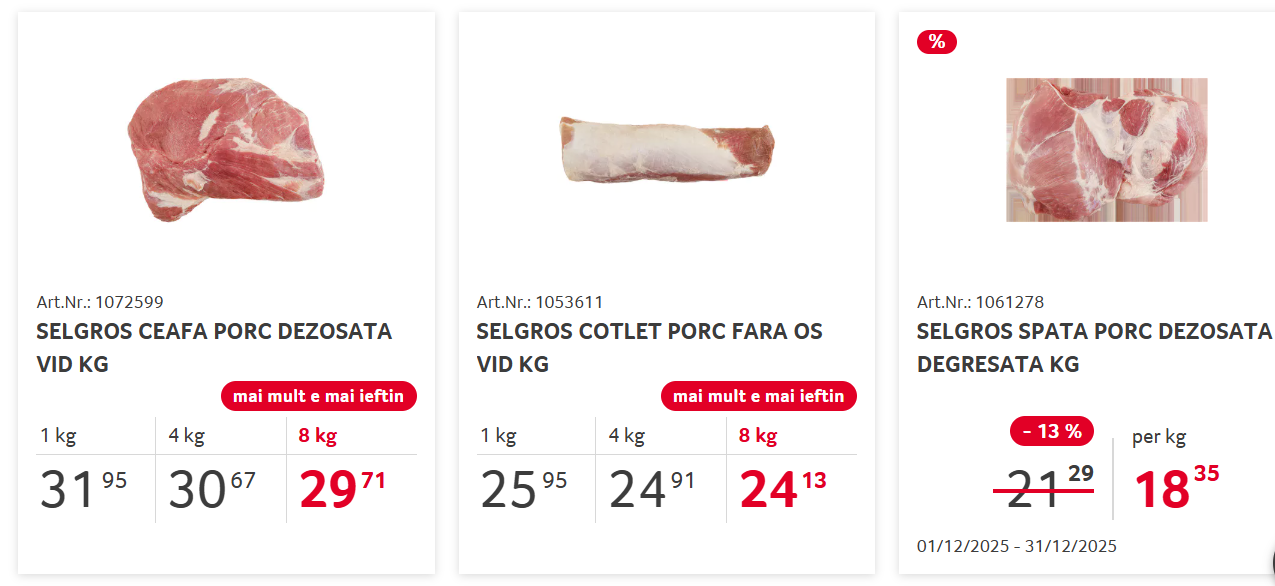Open the ceafa porc product image
This screenshot has width=1275, height=586.
click(226, 150)
